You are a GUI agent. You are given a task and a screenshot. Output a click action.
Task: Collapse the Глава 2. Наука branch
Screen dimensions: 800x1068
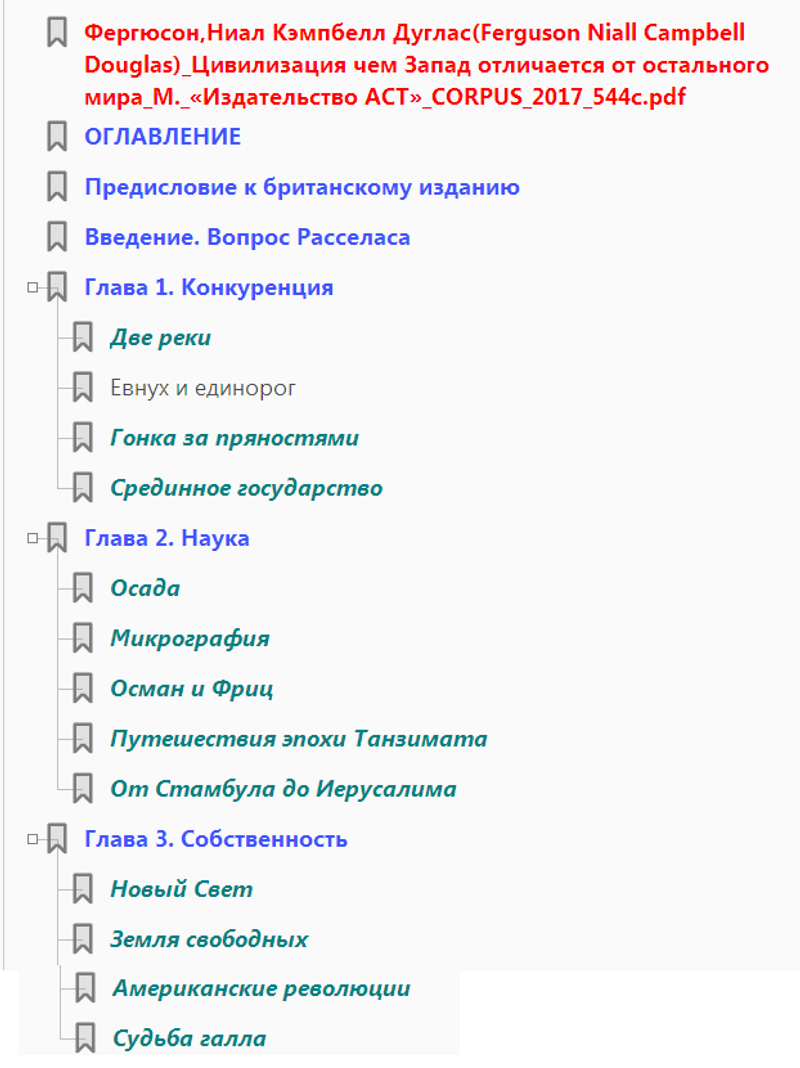(32, 538)
